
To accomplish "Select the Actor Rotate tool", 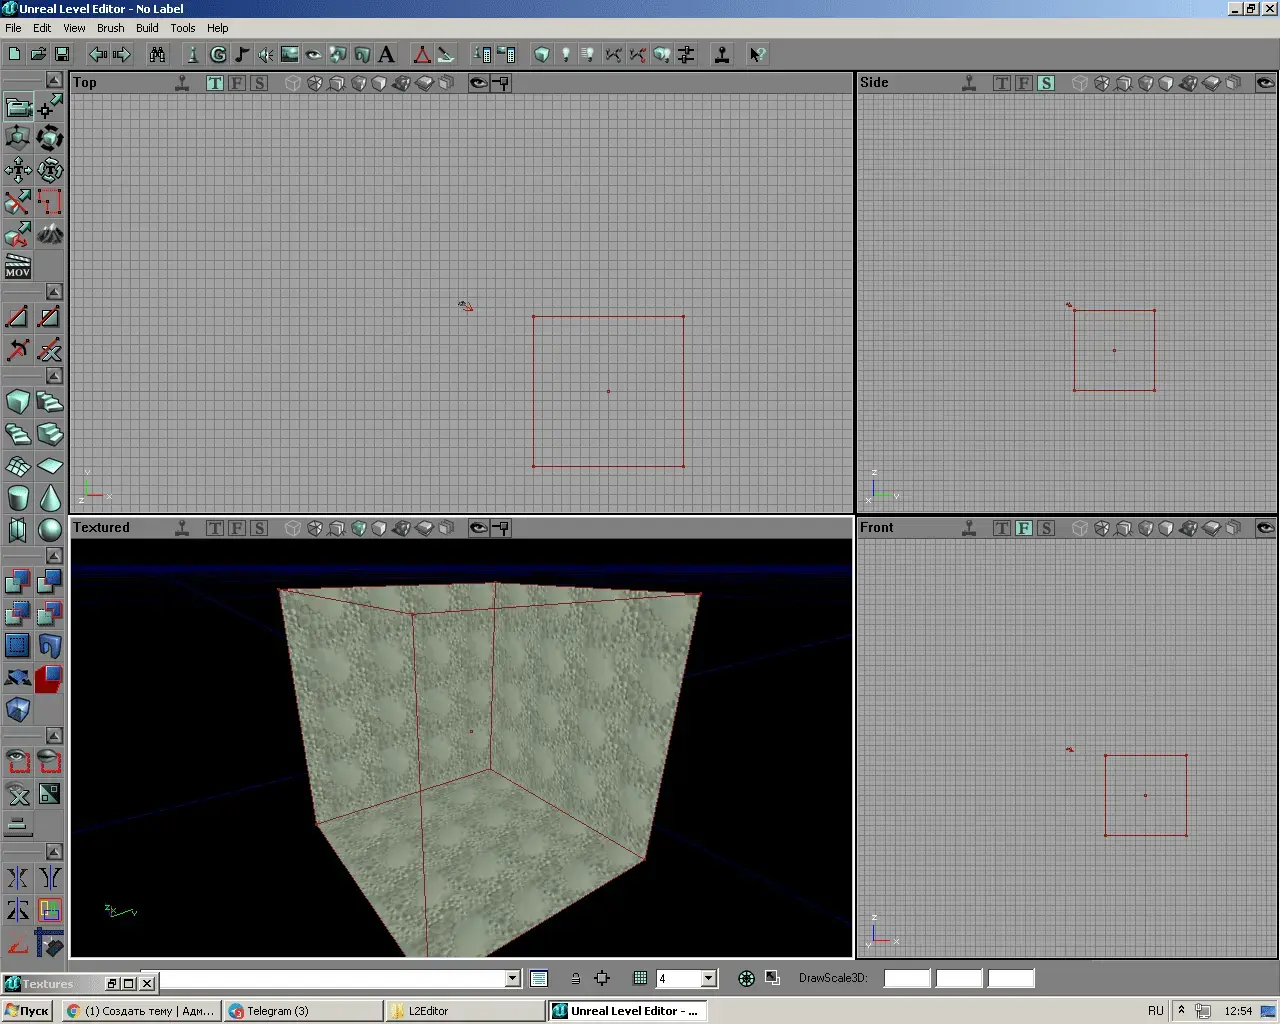I will click(50, 138).
